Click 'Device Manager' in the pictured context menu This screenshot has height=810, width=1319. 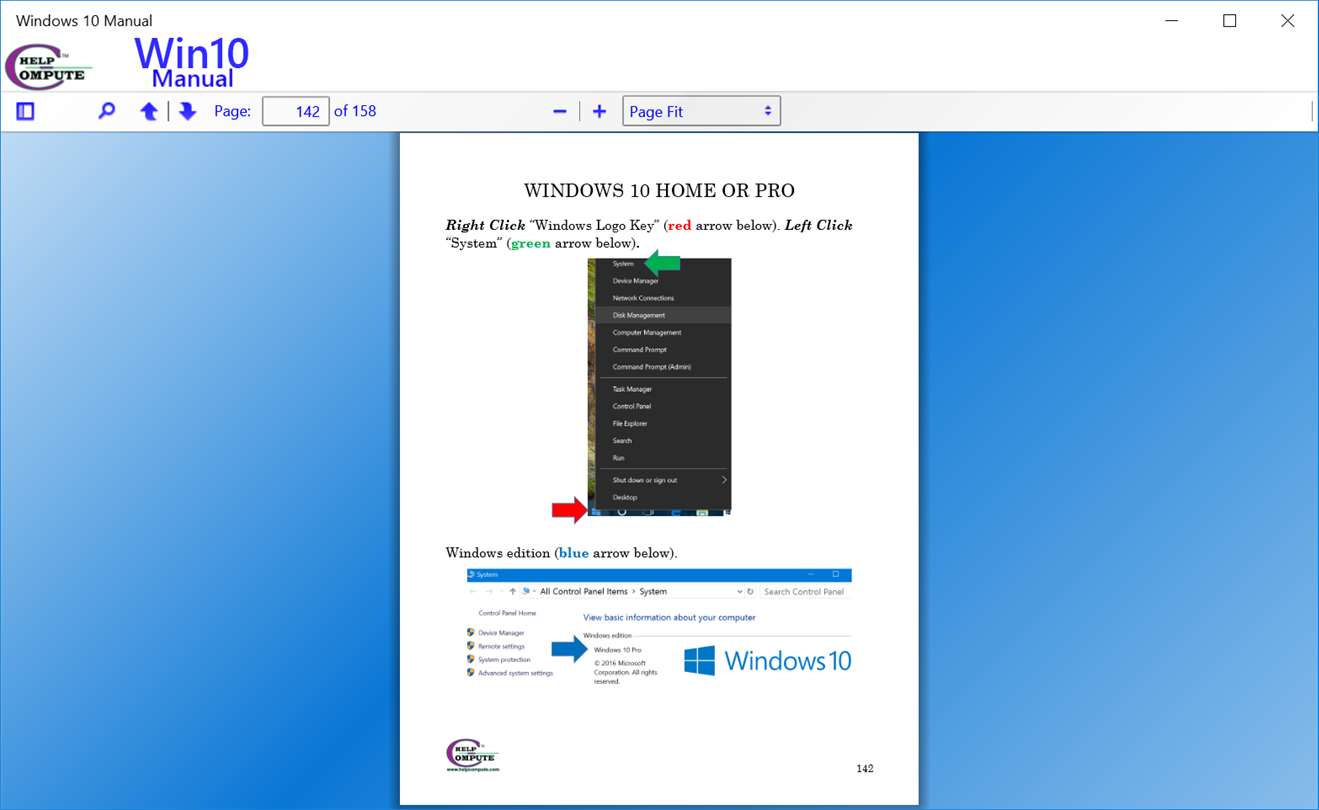tap(636, 281)
